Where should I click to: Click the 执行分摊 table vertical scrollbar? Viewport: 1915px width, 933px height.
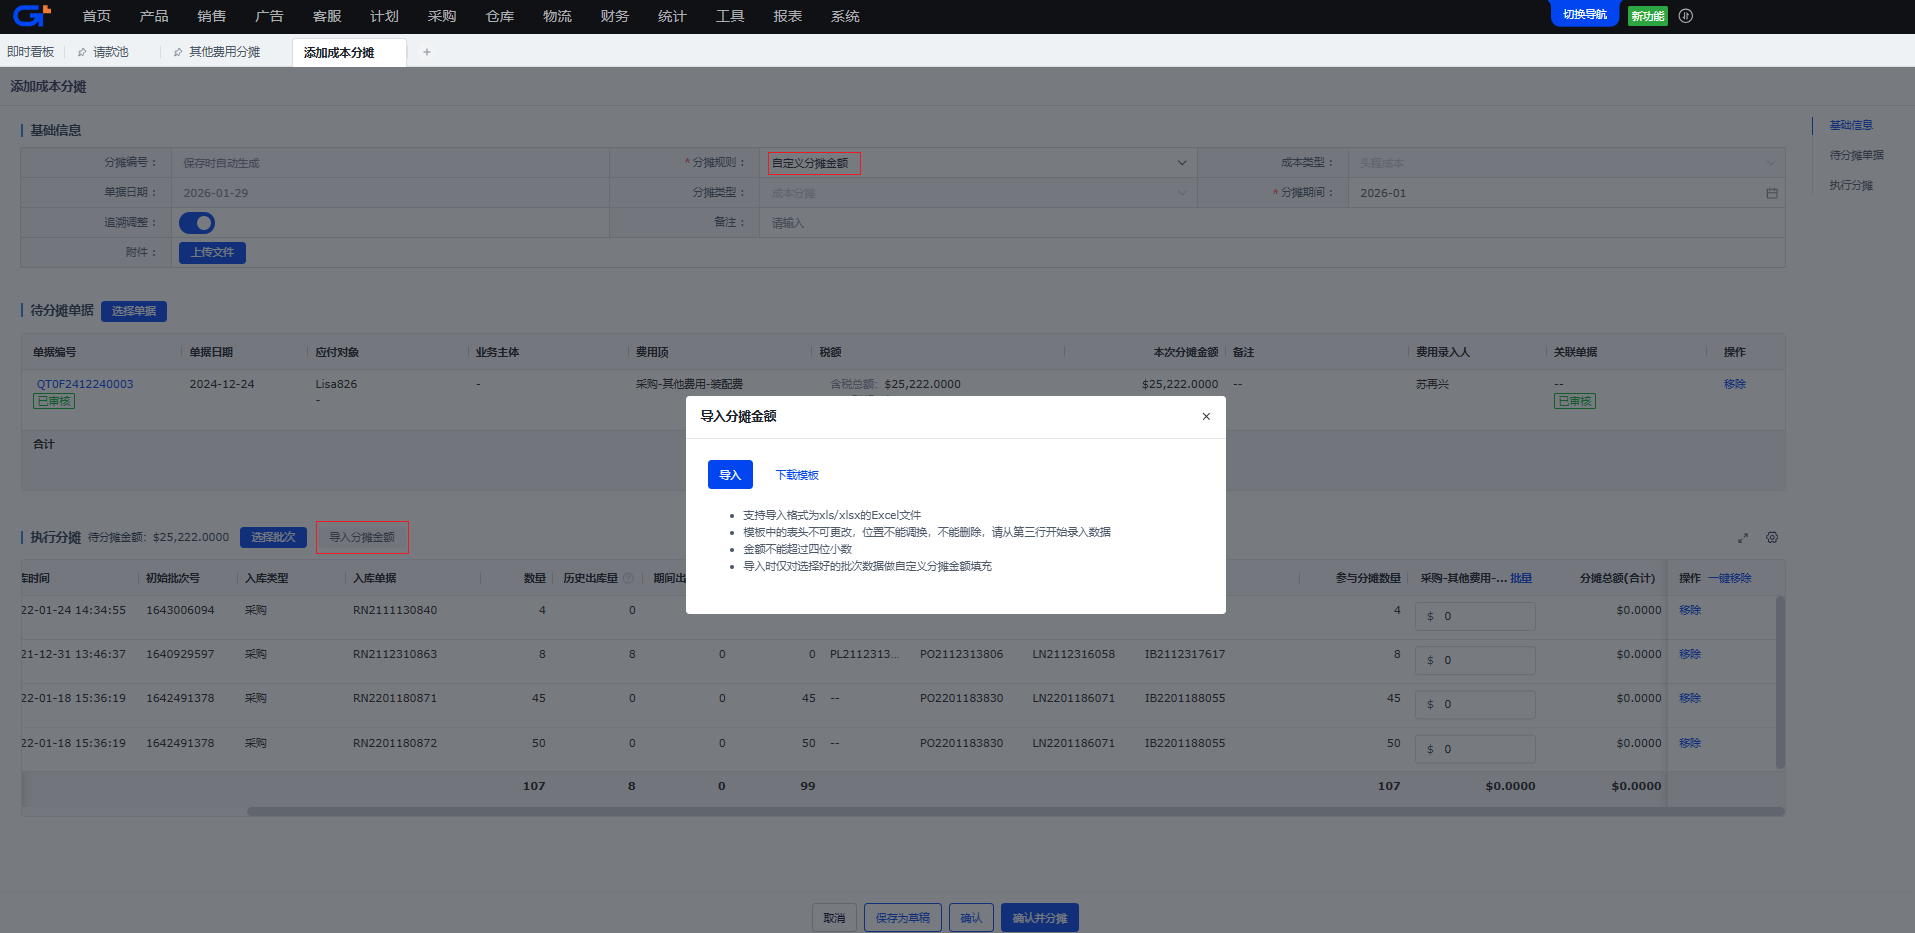(1780, 682)
